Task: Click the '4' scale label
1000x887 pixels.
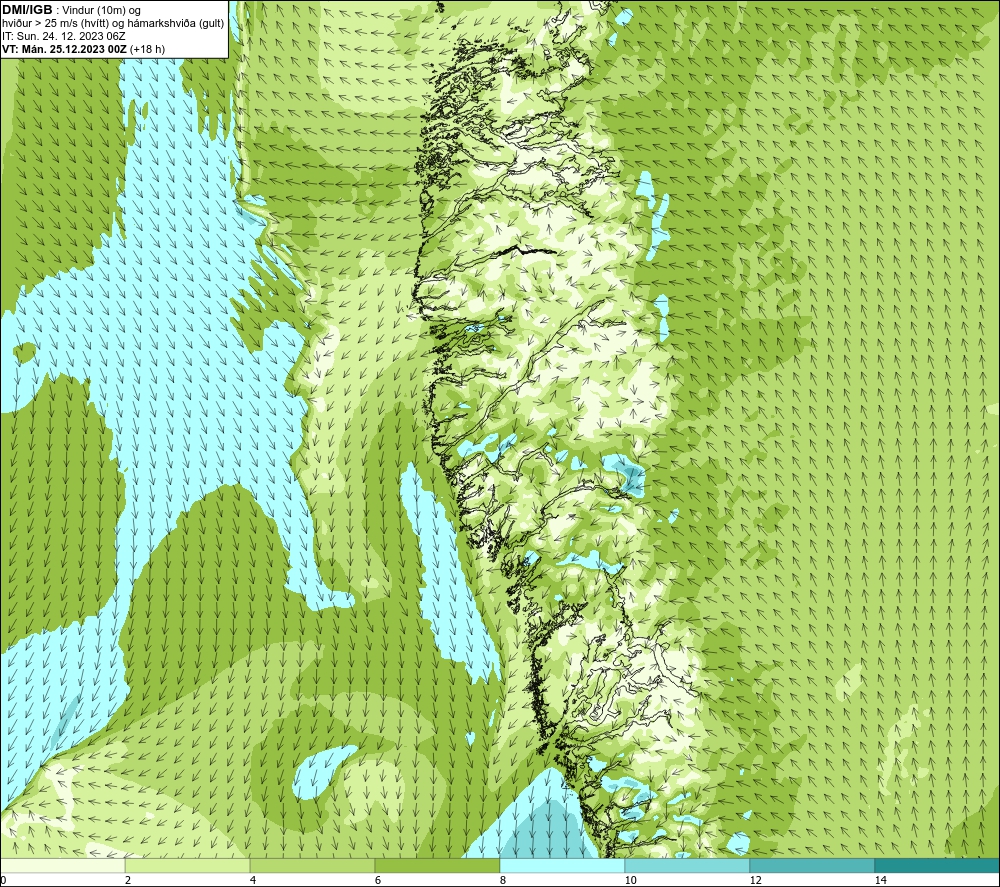Action: click(x=253, y=881)
